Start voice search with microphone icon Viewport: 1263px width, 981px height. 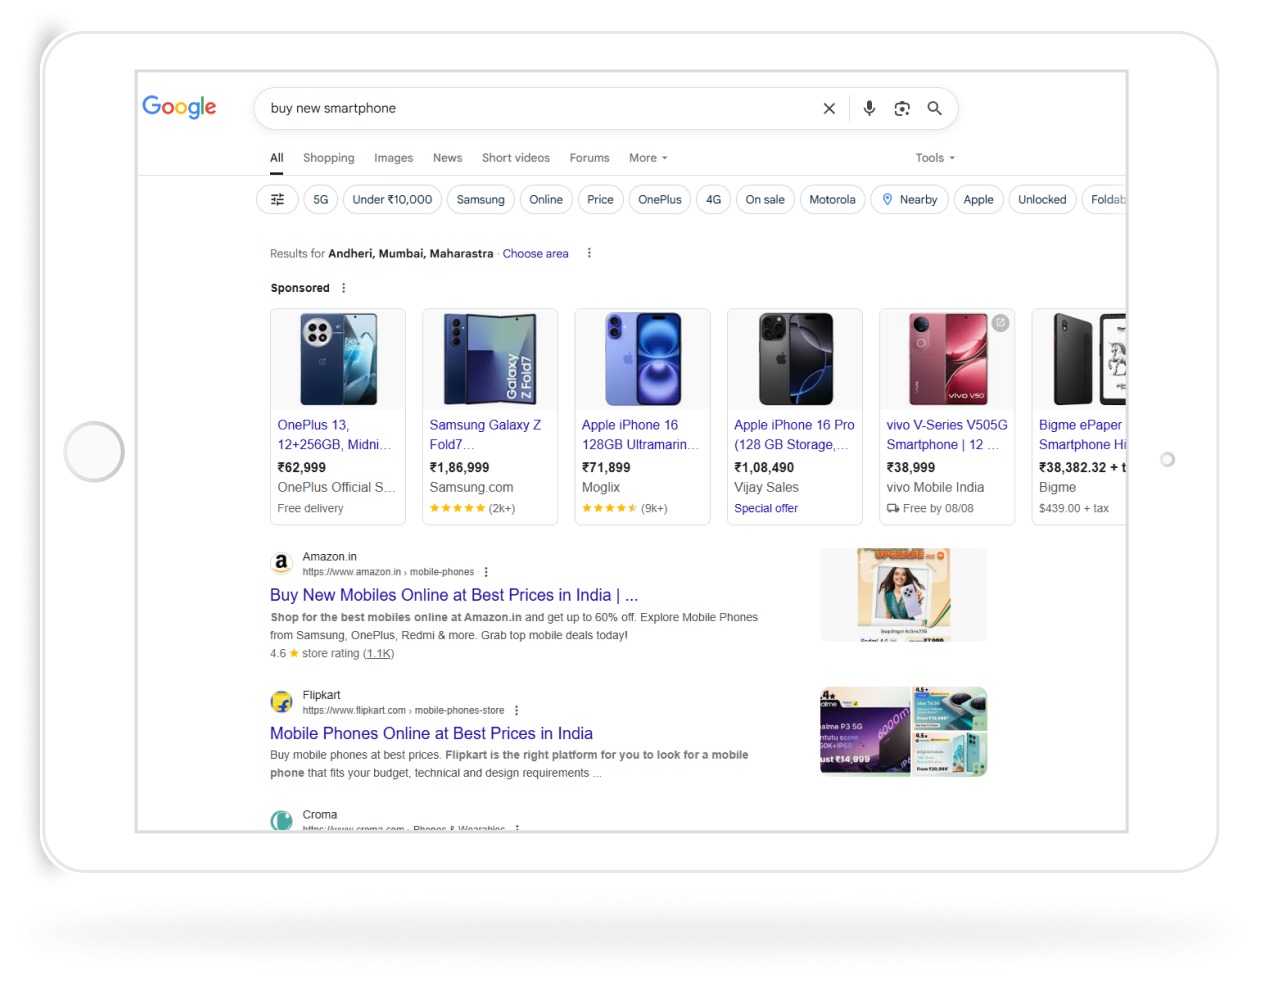869,108
